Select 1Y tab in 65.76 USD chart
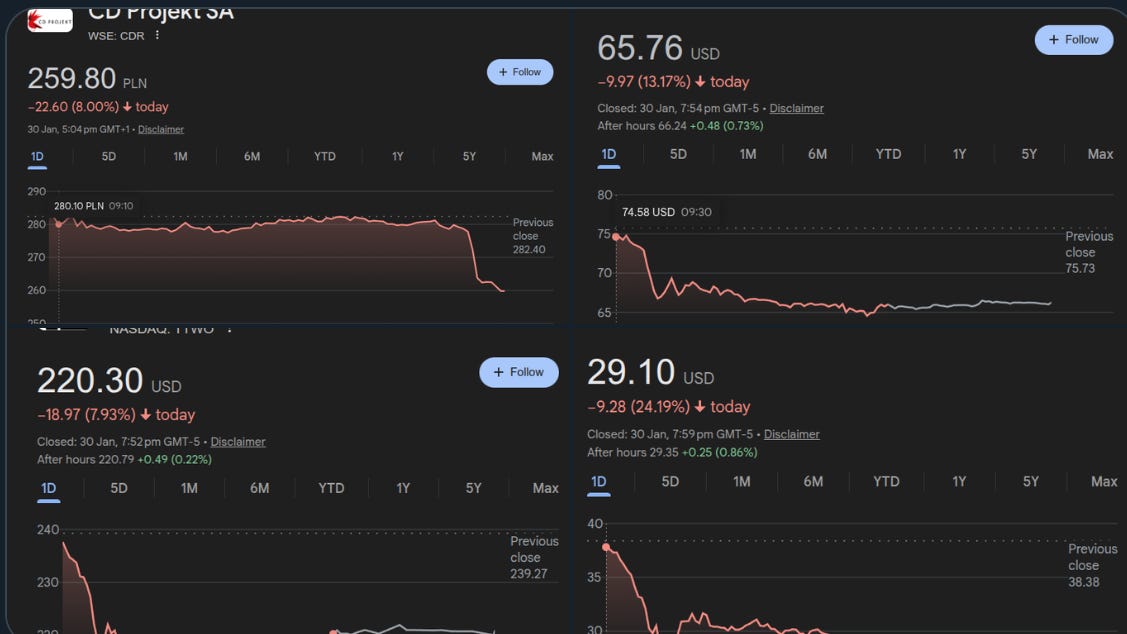Viewport: 1127px width, 634px height. pos(960,155)
